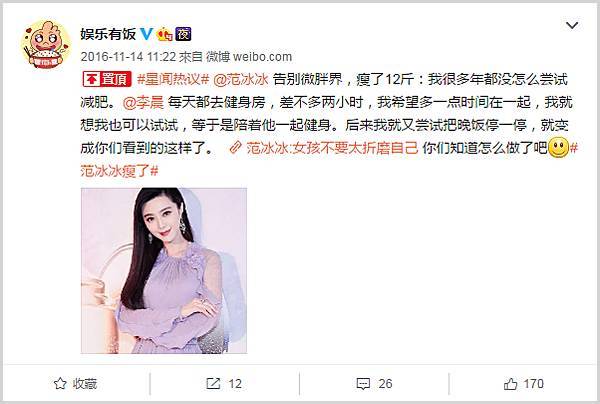600x404 pixels.
Task: Click the red 置顶 pinned tag
Action: click(x=107, y=79)
